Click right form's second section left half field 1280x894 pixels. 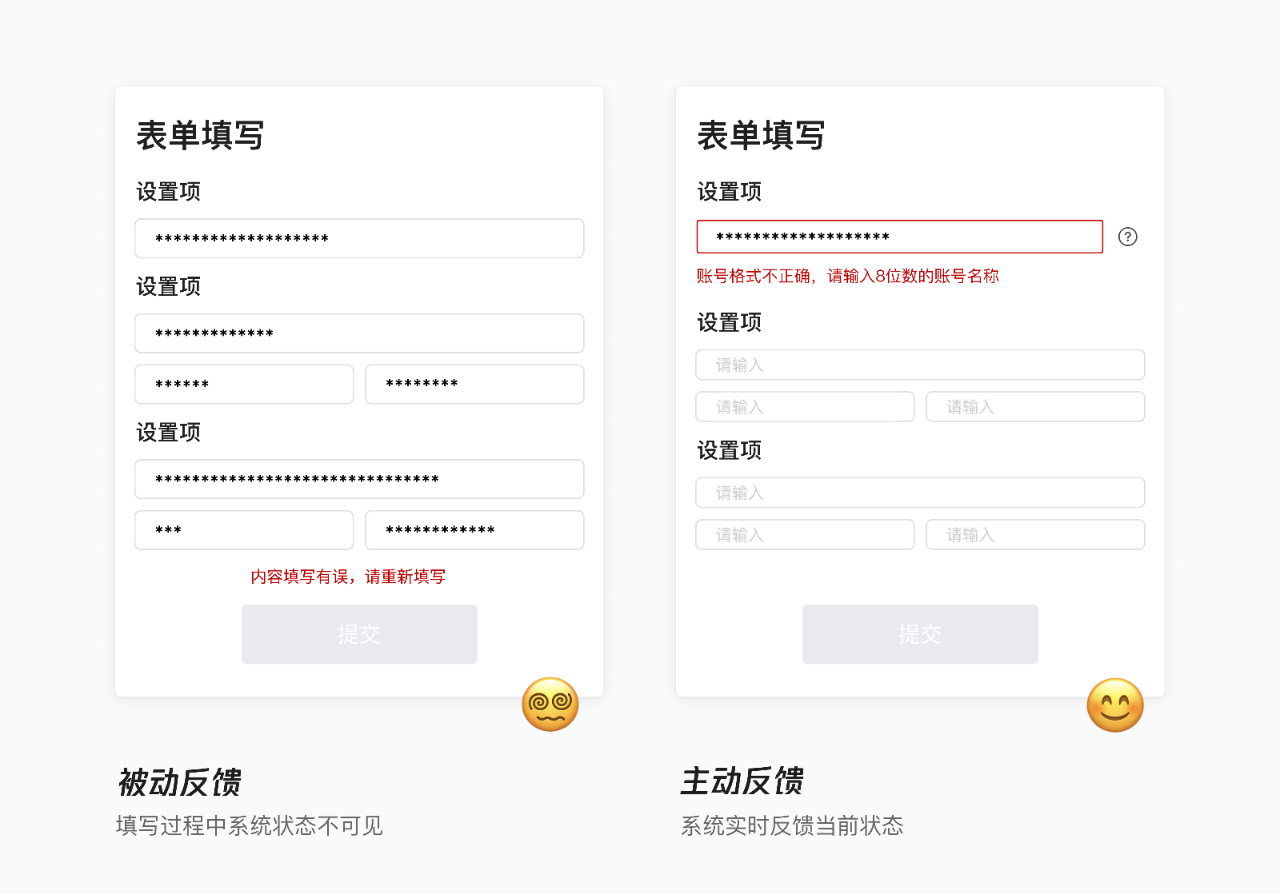pos(805,407)
